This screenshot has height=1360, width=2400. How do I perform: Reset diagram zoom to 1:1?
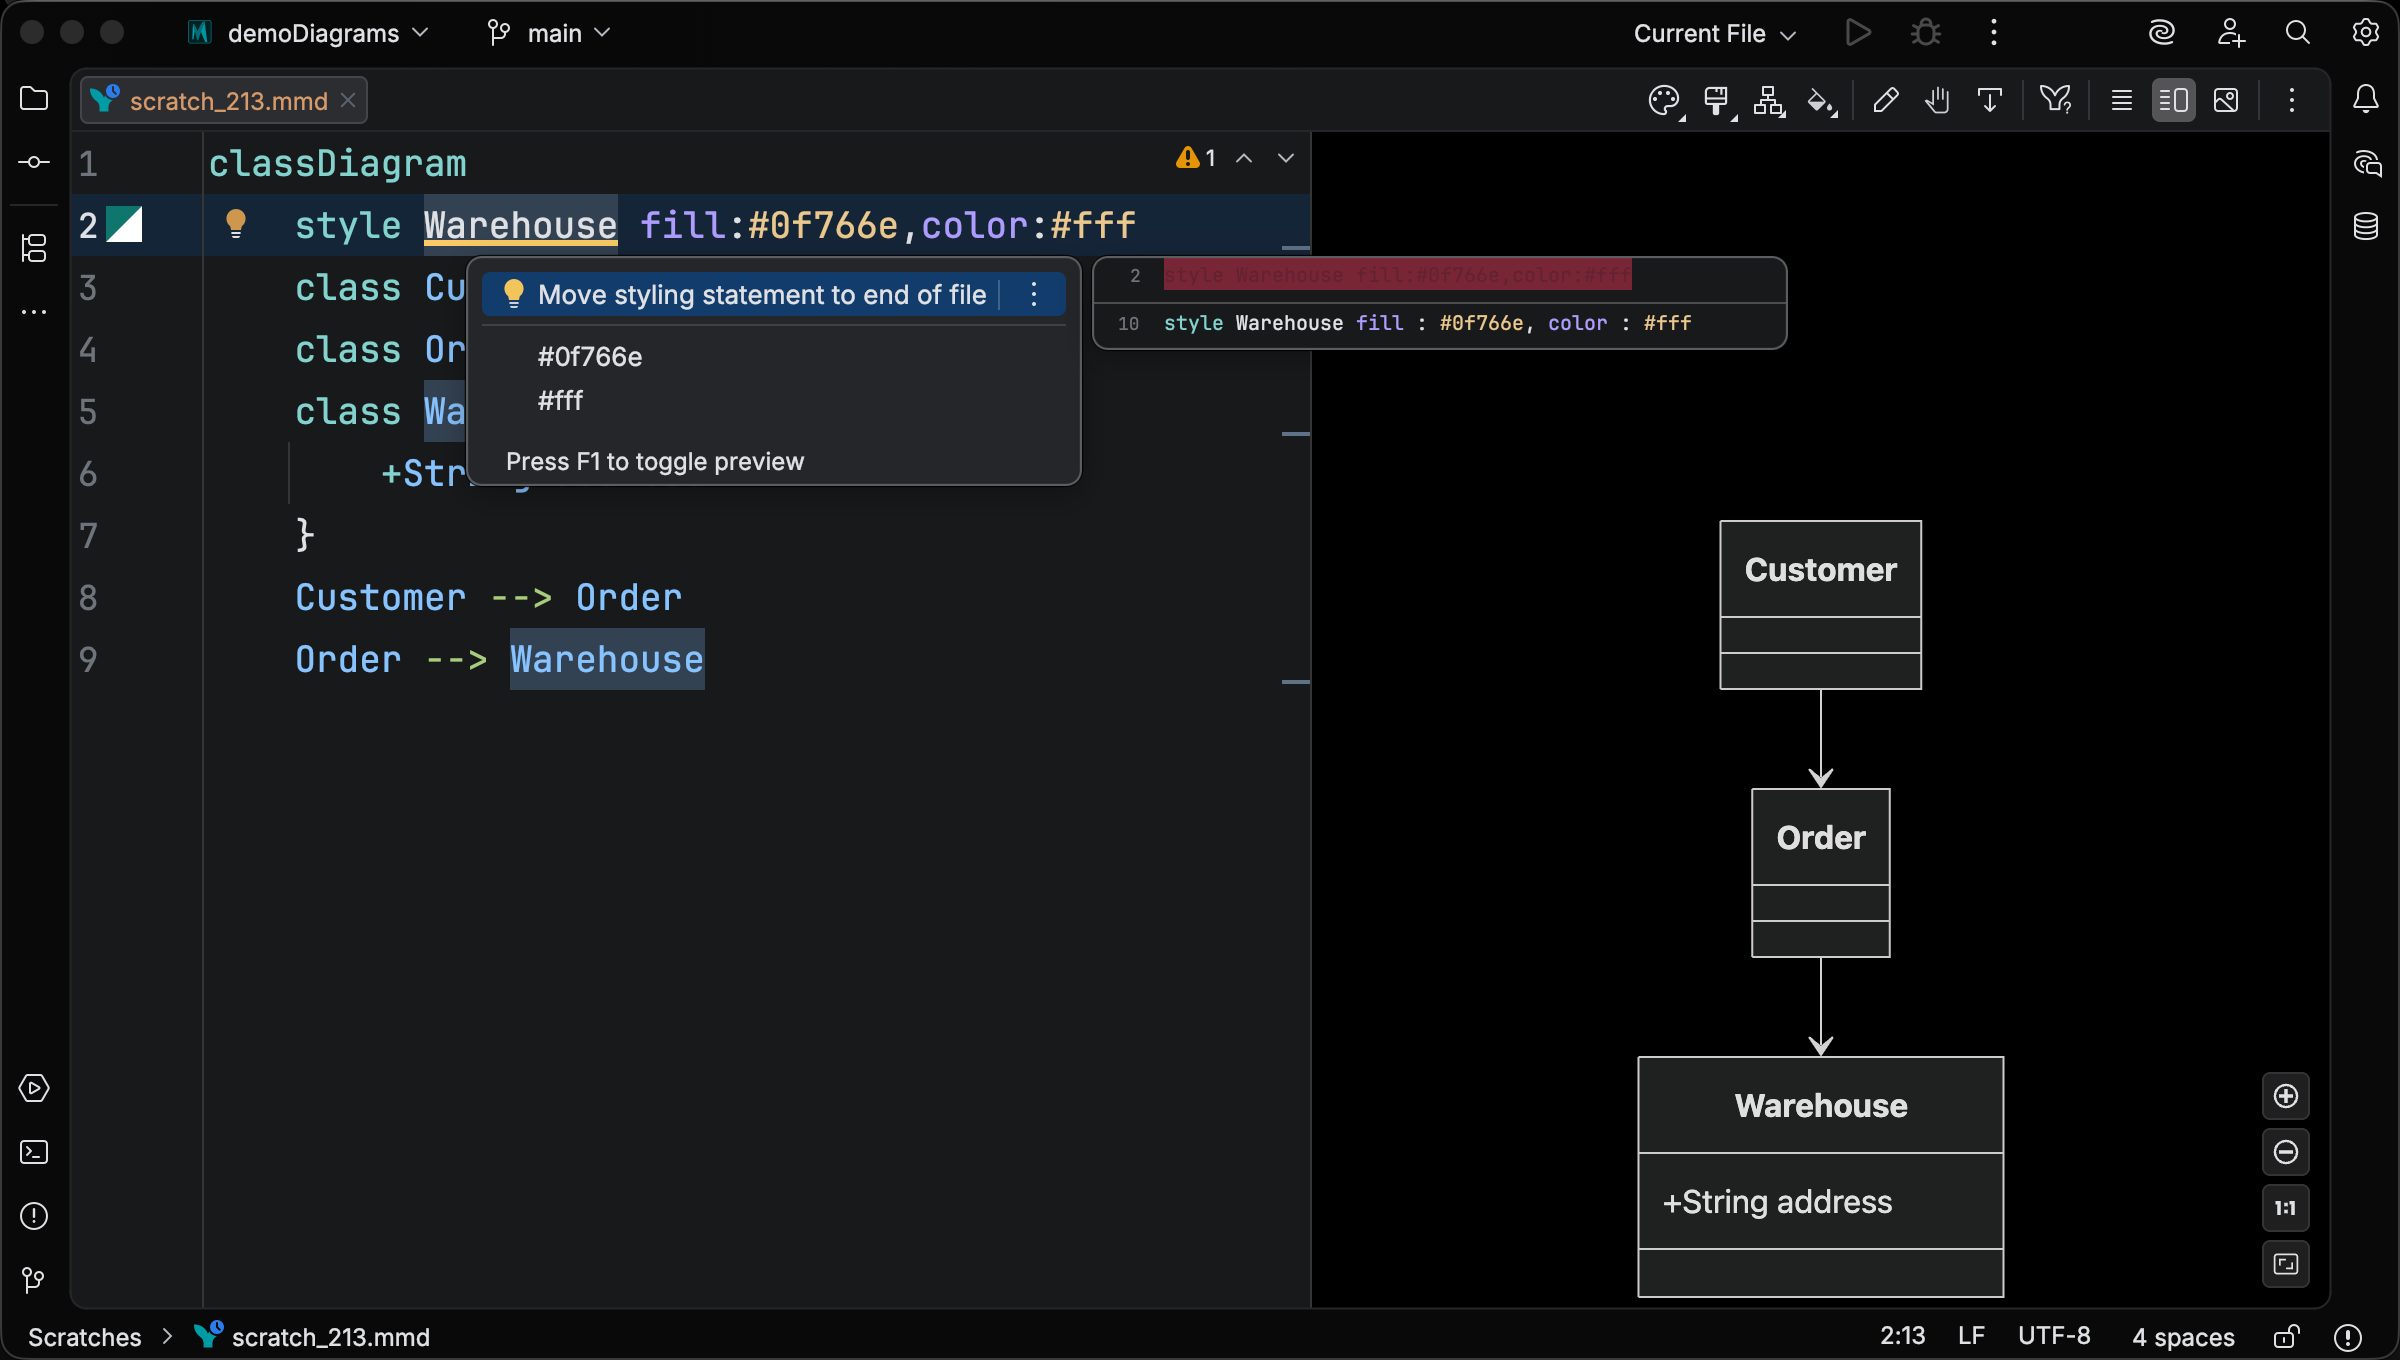(2286, 1208)
